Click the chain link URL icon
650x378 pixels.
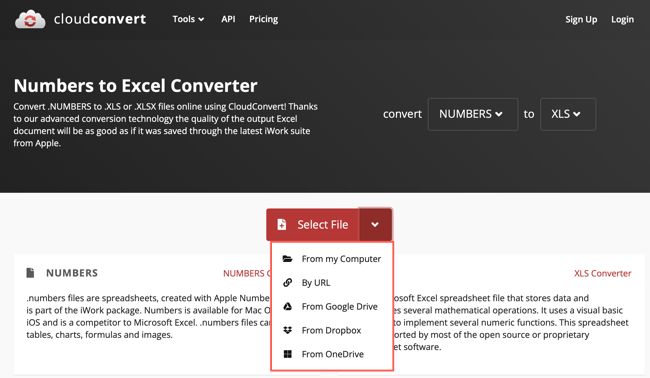coord(287,283)
